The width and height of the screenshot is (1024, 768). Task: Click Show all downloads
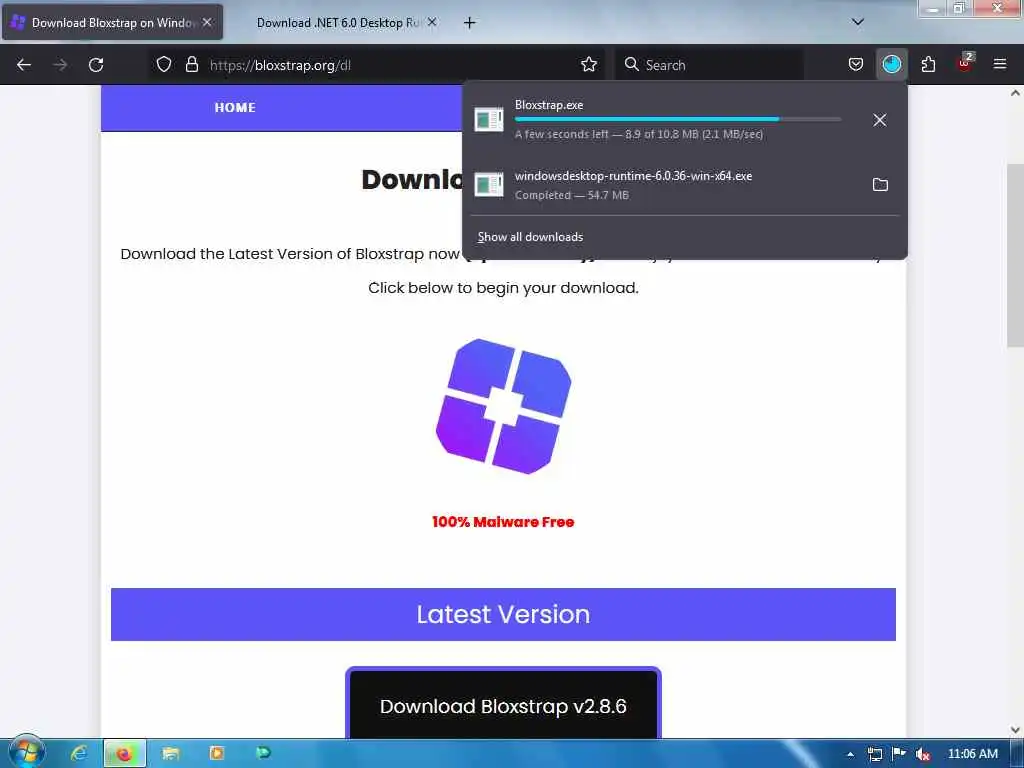(x=530, y=237)
